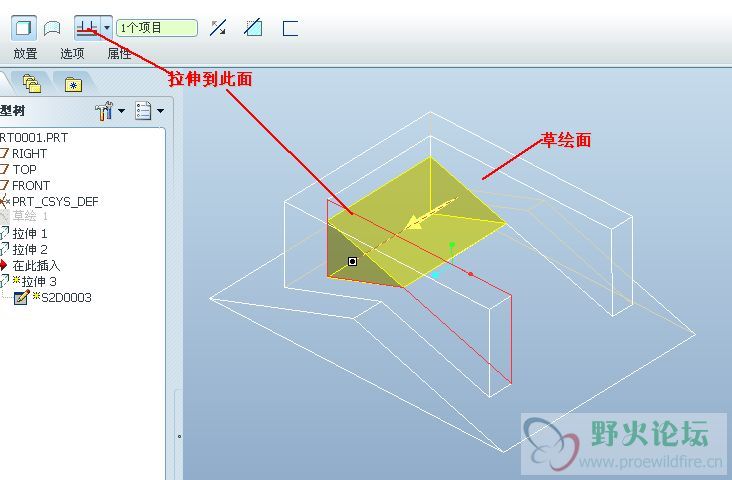Screen dimensions: 732x480
Task: Click the '1个项目' reference collector field
Action: (x=157, y=28)
